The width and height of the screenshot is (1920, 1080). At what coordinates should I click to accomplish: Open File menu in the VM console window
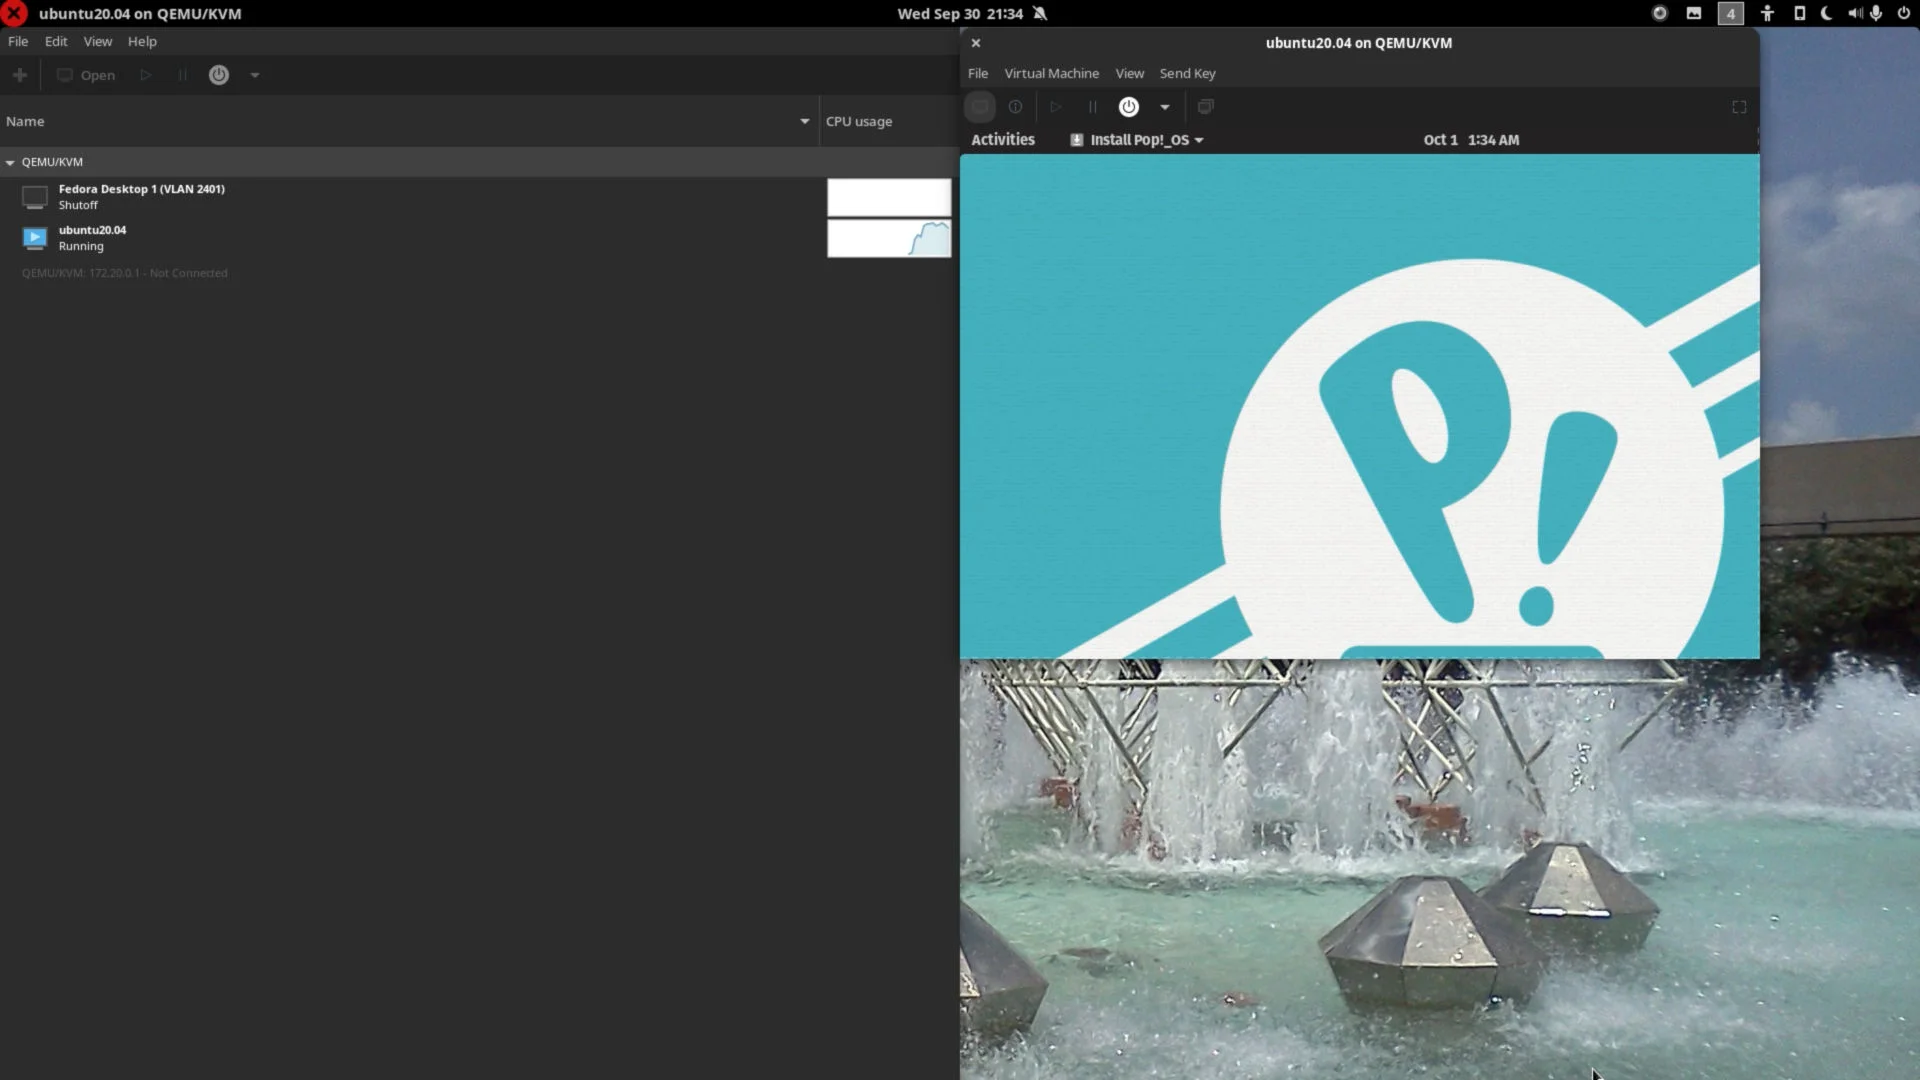[978, 73]
